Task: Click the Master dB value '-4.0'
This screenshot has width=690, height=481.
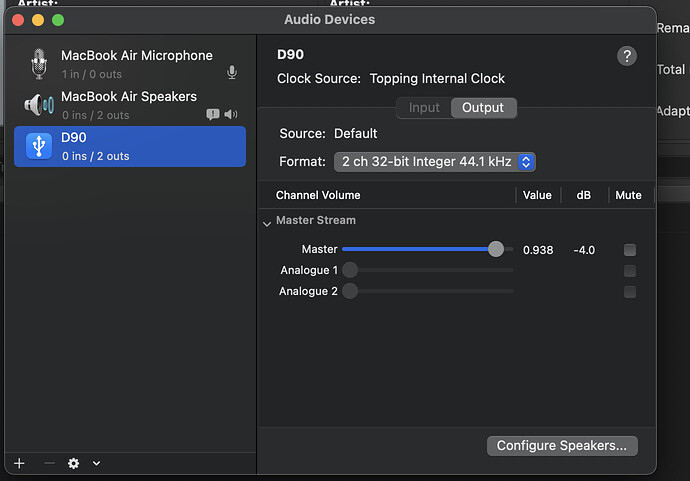Action: click(584, 250)
